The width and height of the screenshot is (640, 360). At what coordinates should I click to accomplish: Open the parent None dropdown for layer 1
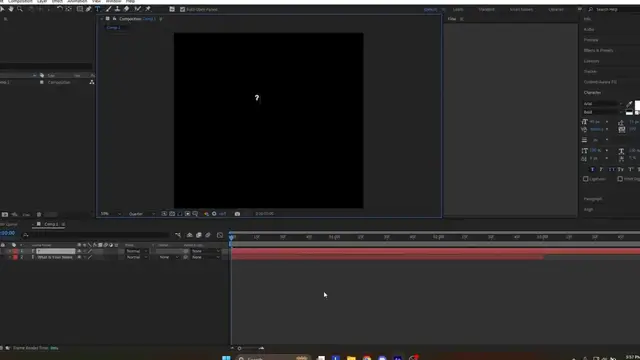(x=205, y=251)
